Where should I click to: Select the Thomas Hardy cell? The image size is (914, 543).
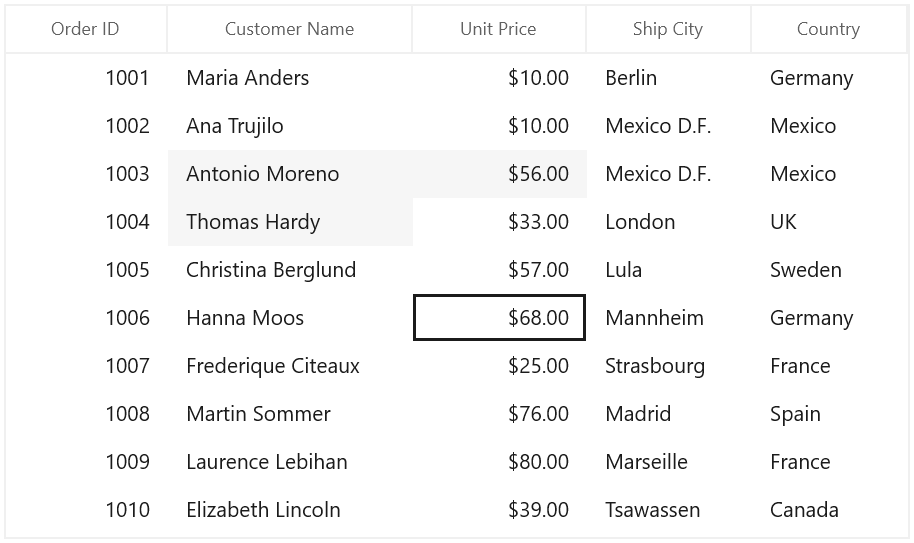[290, 222]
